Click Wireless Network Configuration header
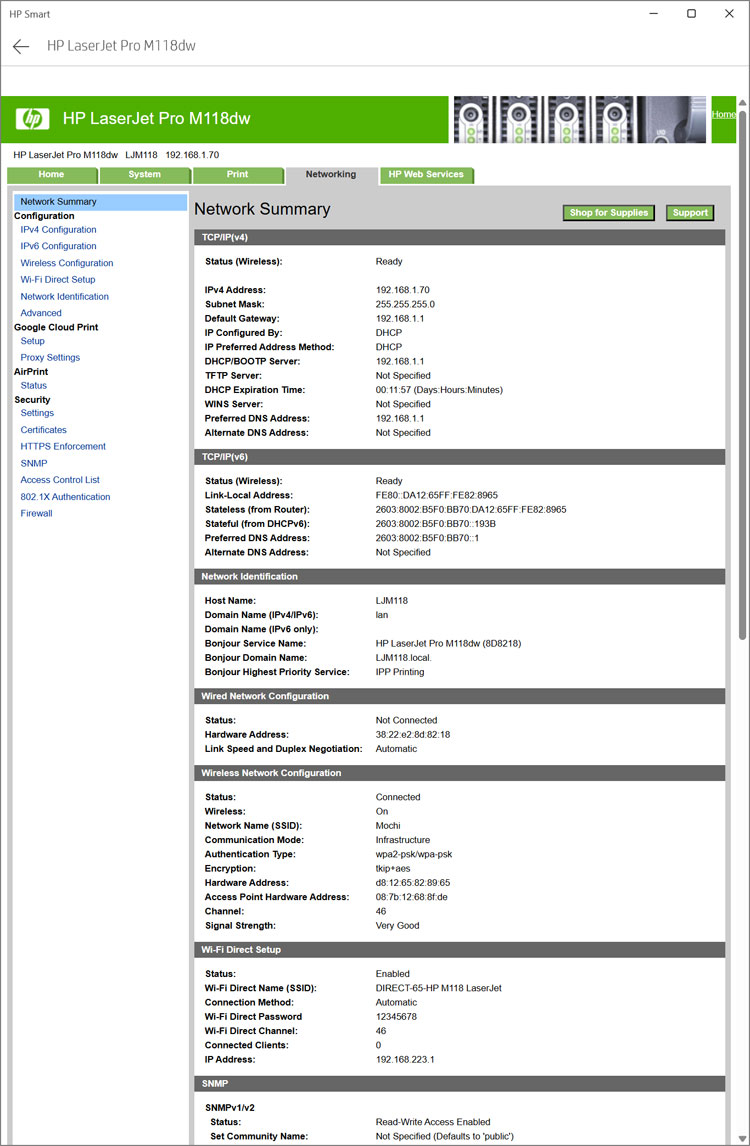This screenshot has width=750, height=1146. [x=460, y=773]
